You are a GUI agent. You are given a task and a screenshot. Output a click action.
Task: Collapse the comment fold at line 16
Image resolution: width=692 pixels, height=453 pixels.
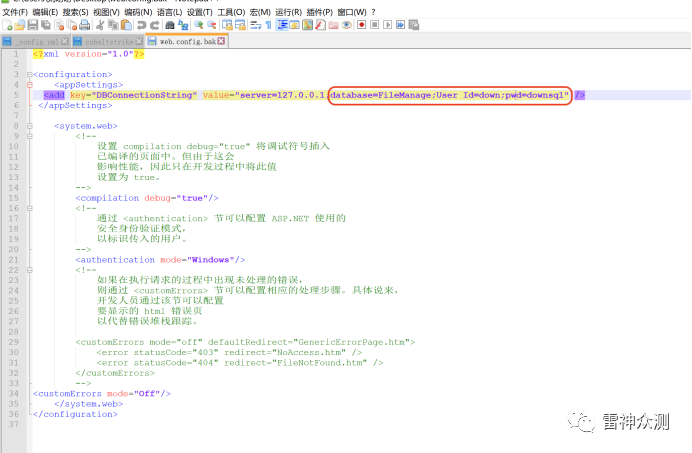point(30,208)
